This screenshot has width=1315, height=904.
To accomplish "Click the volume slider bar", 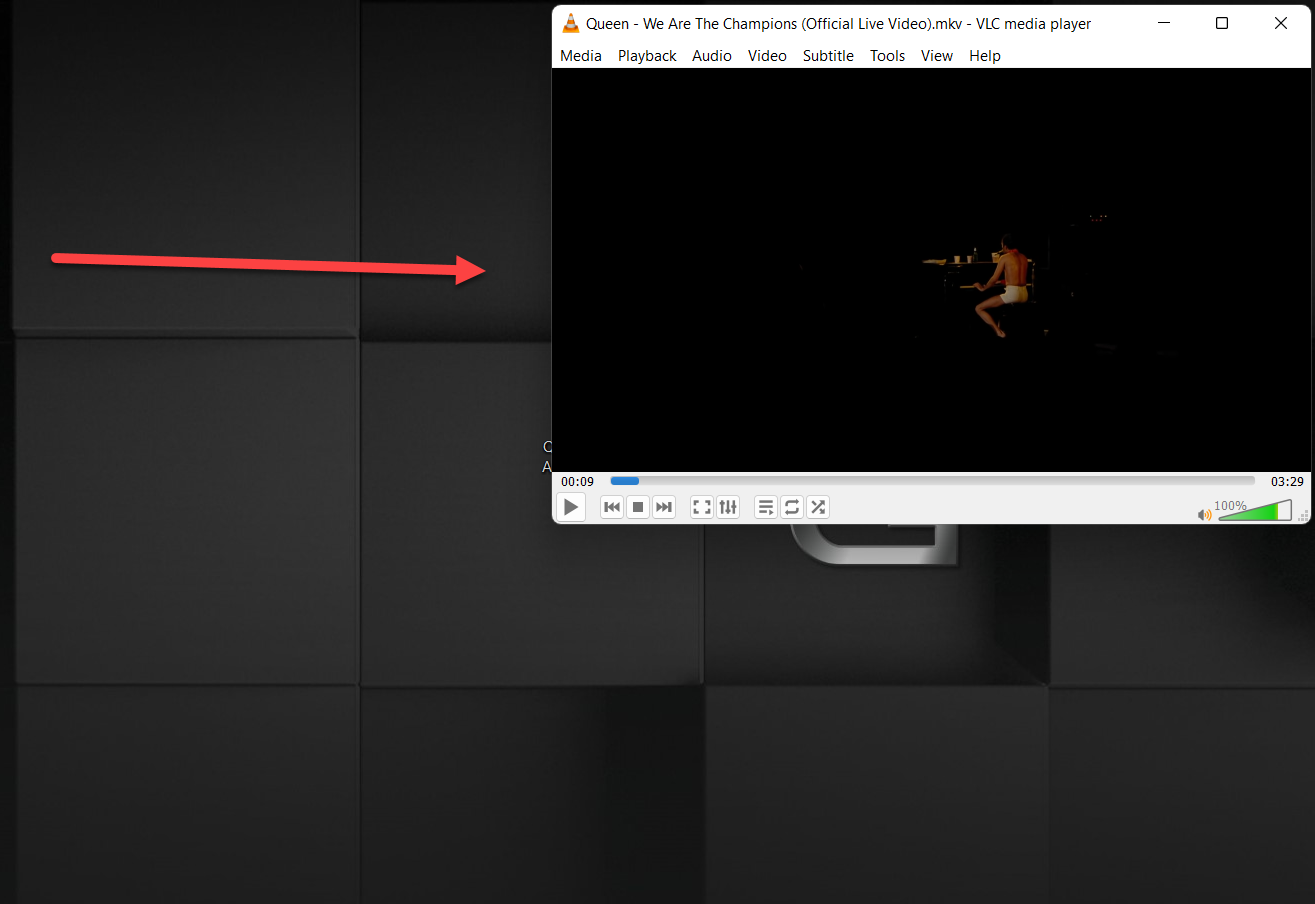I will (1254, 512).
